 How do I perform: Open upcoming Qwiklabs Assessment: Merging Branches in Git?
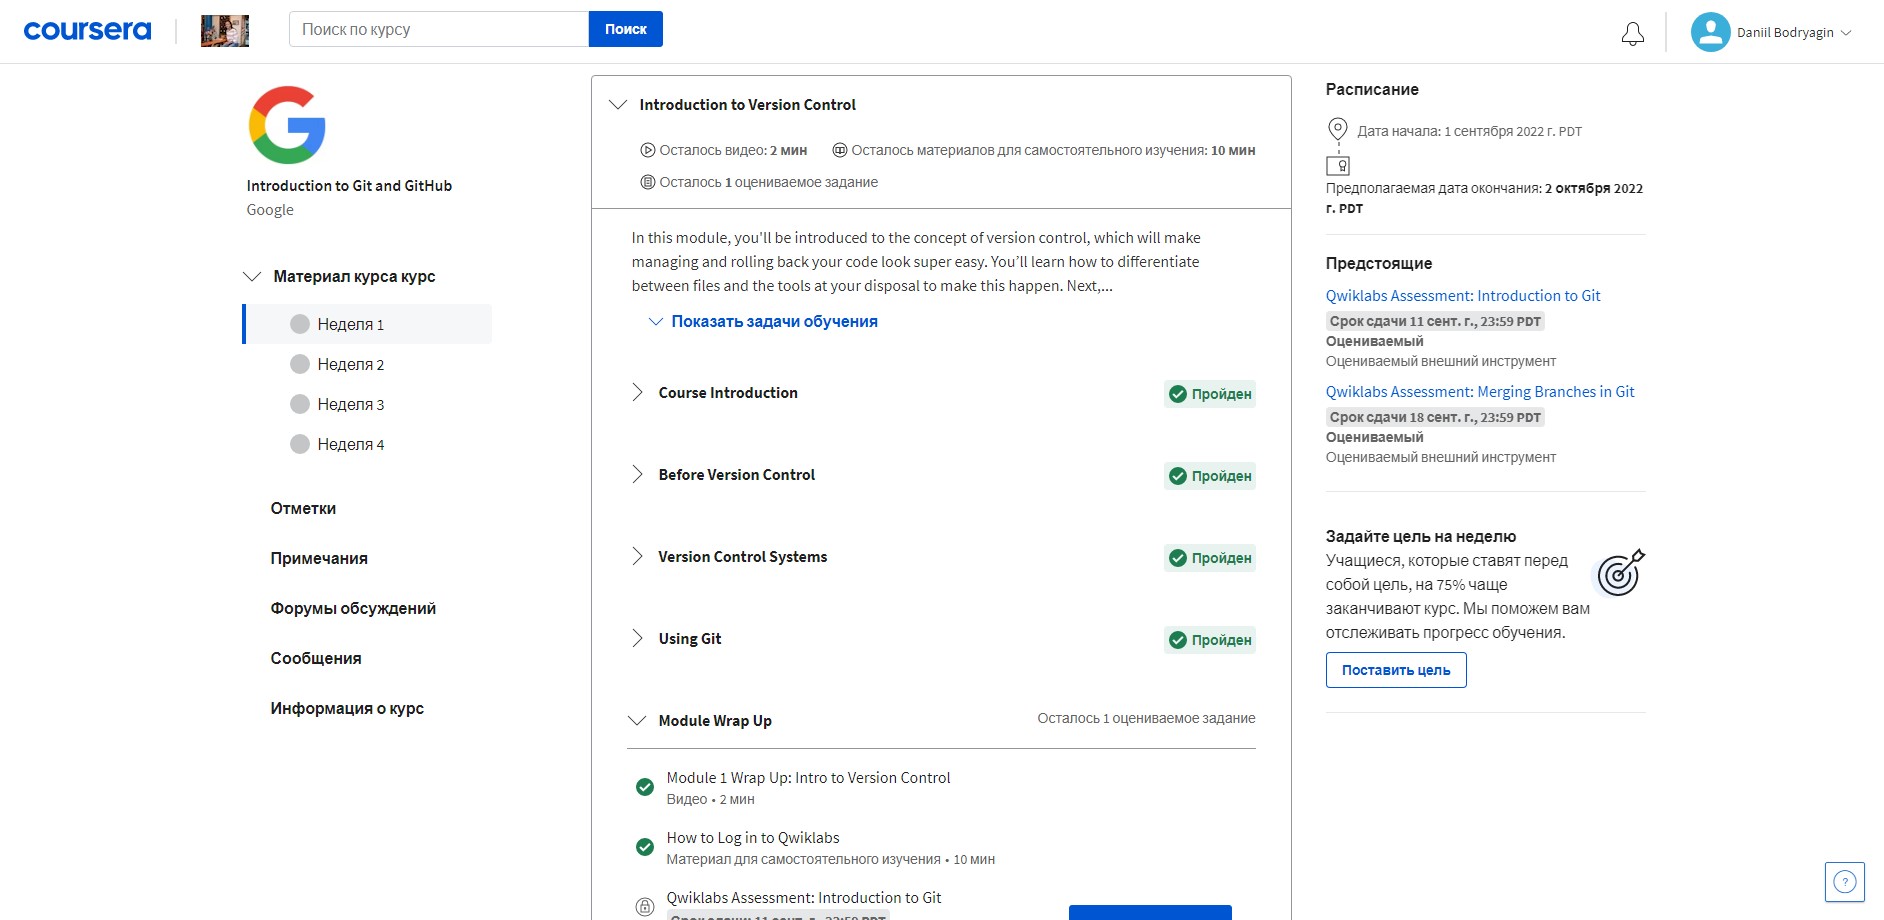[1480, 392]
